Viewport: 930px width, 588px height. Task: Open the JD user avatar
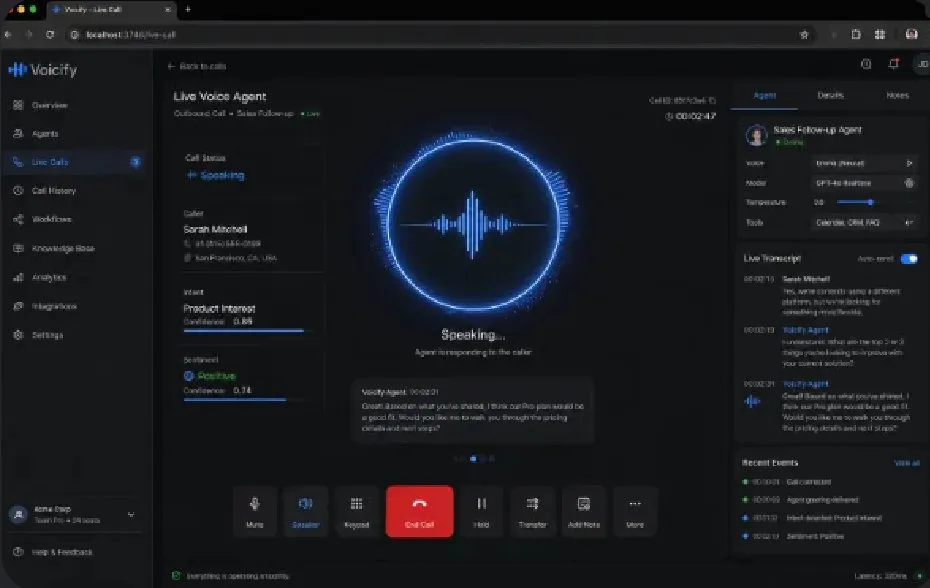click(922, 64)
